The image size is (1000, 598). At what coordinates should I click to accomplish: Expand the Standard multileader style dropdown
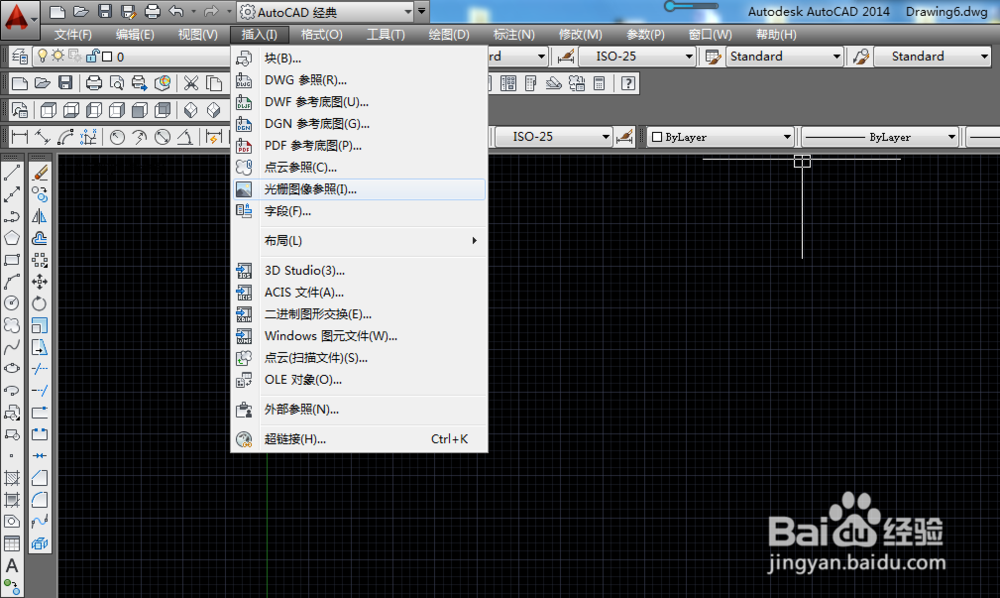point(984,57)
